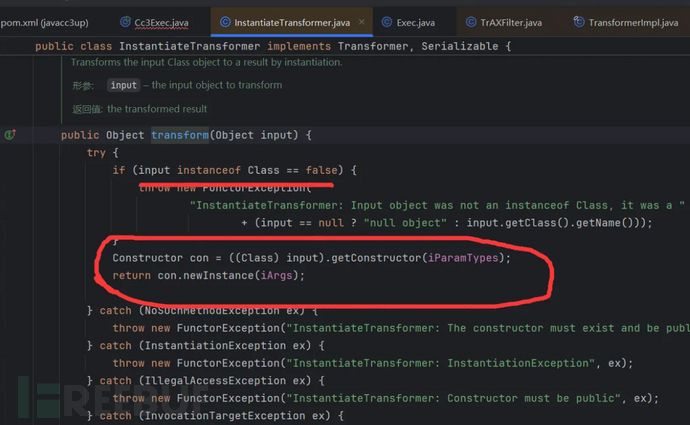The height and width of the screenshot is (425, 690).
Task: Click the TrAXFilter.java tab class icon
Action: point(469,21)
